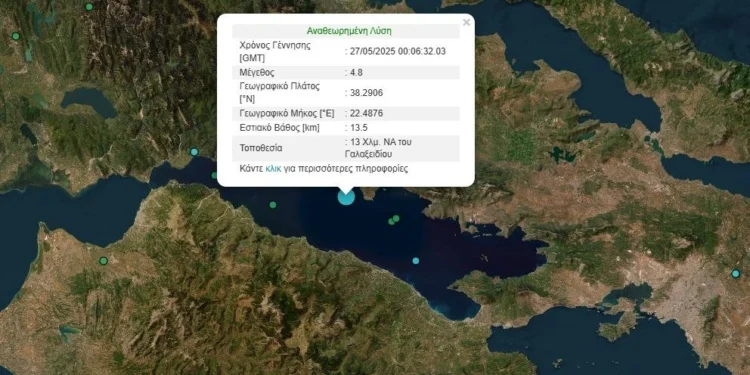This screenshot has height=375, width=750.
Task: Click the latitude value '38.2906'
Action: click(366, 93)
